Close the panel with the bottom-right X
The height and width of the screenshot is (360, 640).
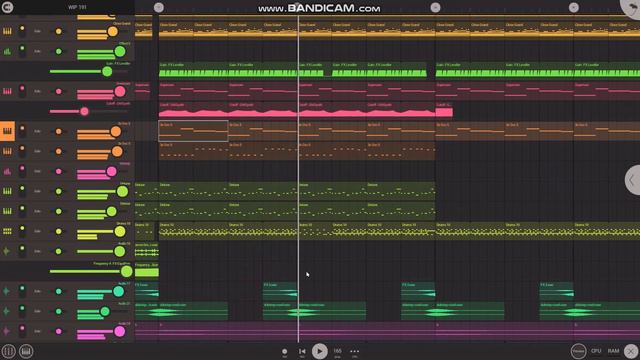coord(632,351)
